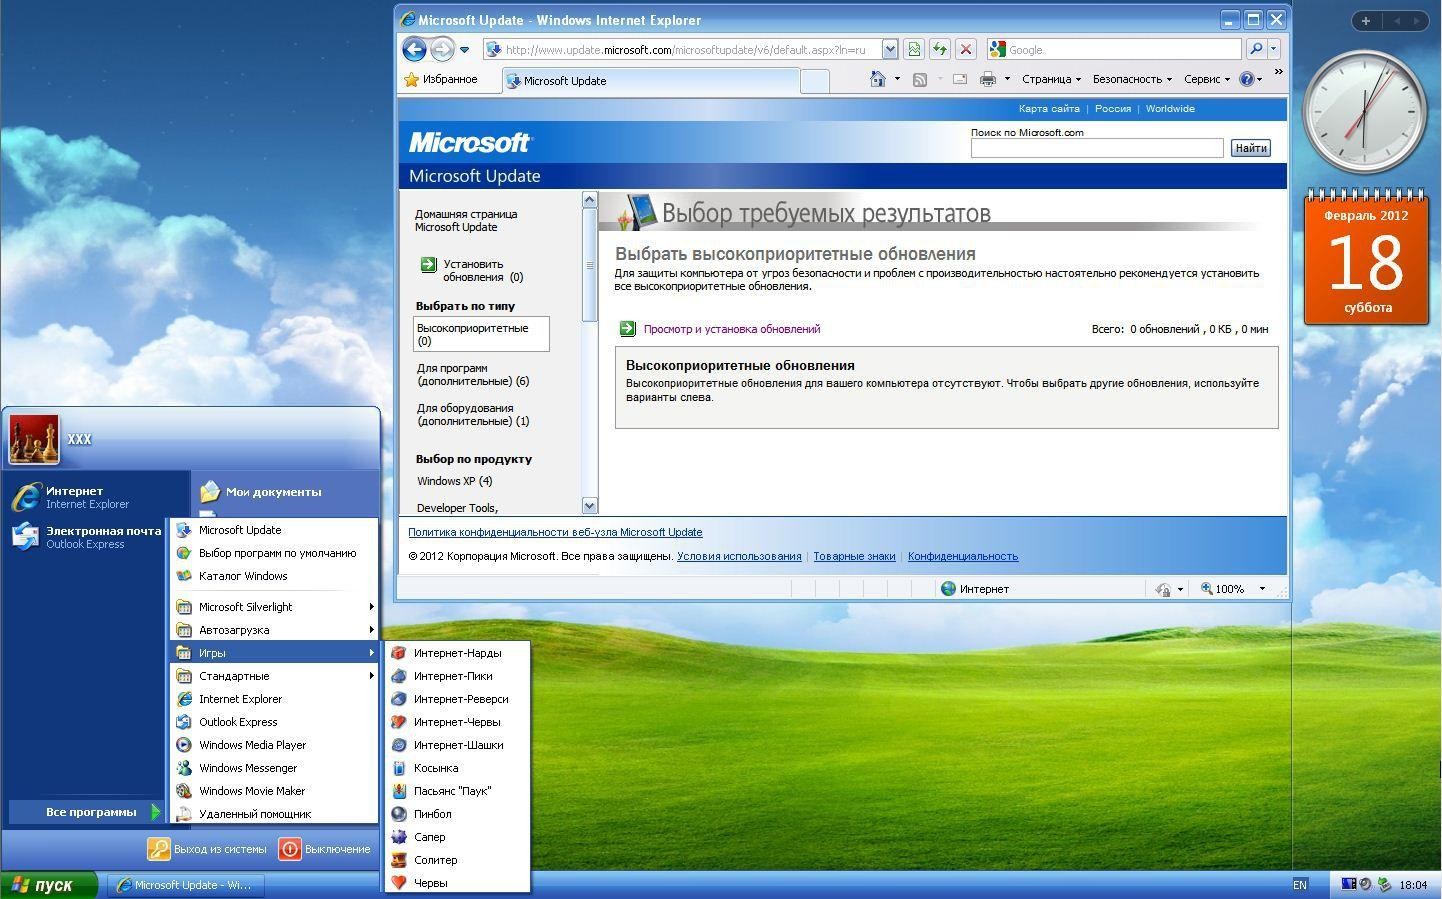
Task: Click the Refresh icon beside the address bar
Action: click(940, 49)
